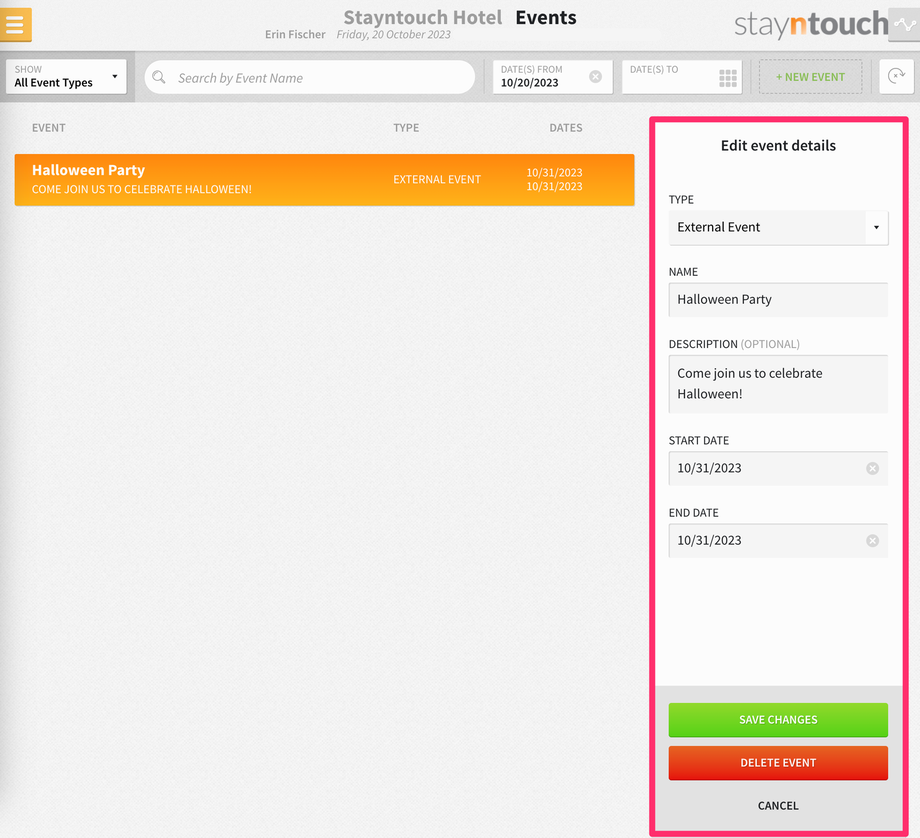Clear the End Date field

872,540
